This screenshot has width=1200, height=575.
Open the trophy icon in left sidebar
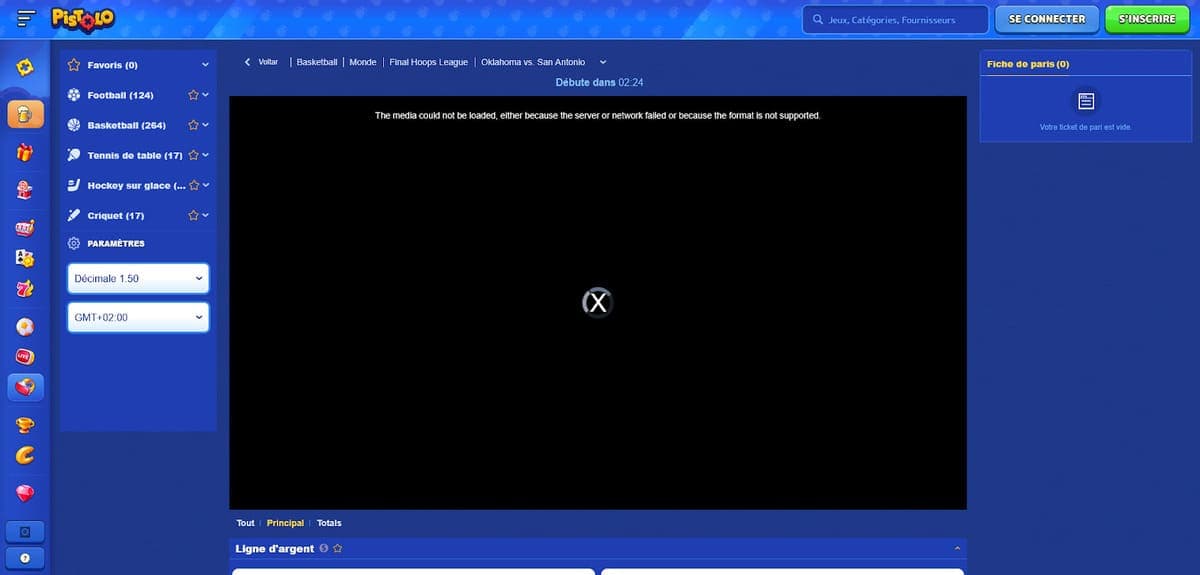point(25,423)
